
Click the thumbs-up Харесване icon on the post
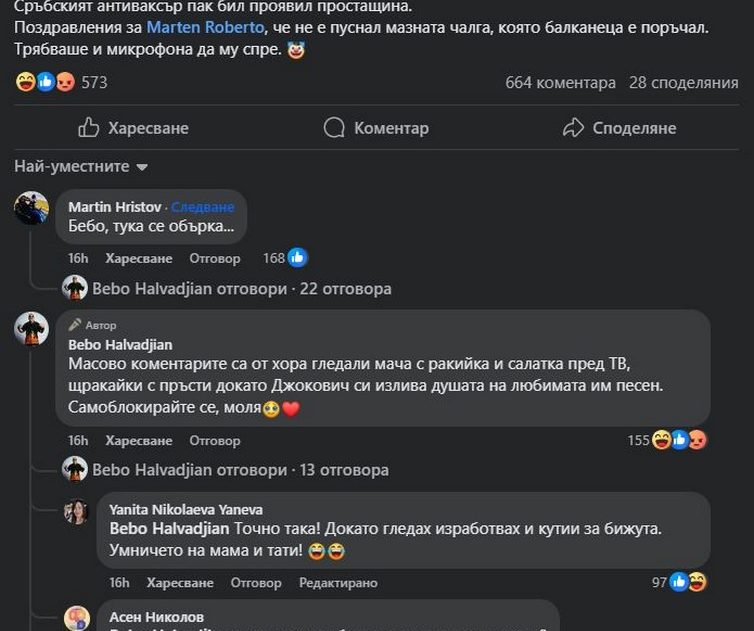coord(89,128)
